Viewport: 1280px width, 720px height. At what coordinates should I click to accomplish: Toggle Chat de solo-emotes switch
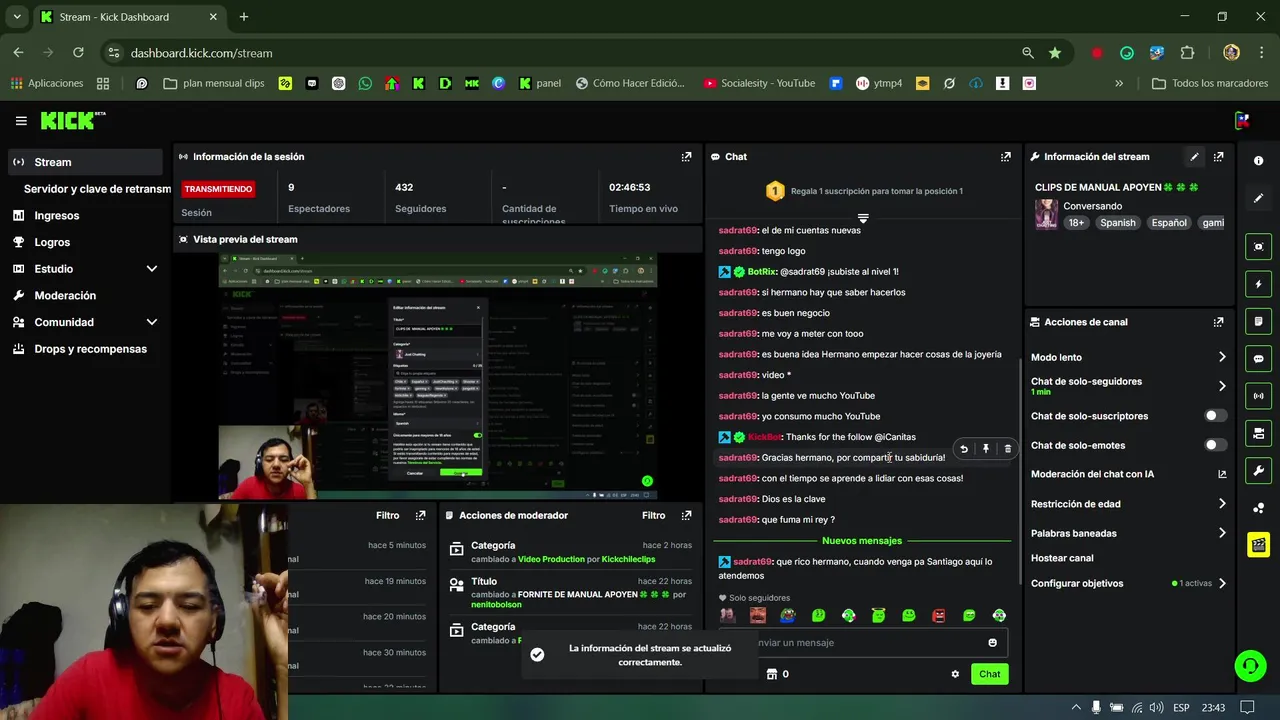coord(1215,445)
